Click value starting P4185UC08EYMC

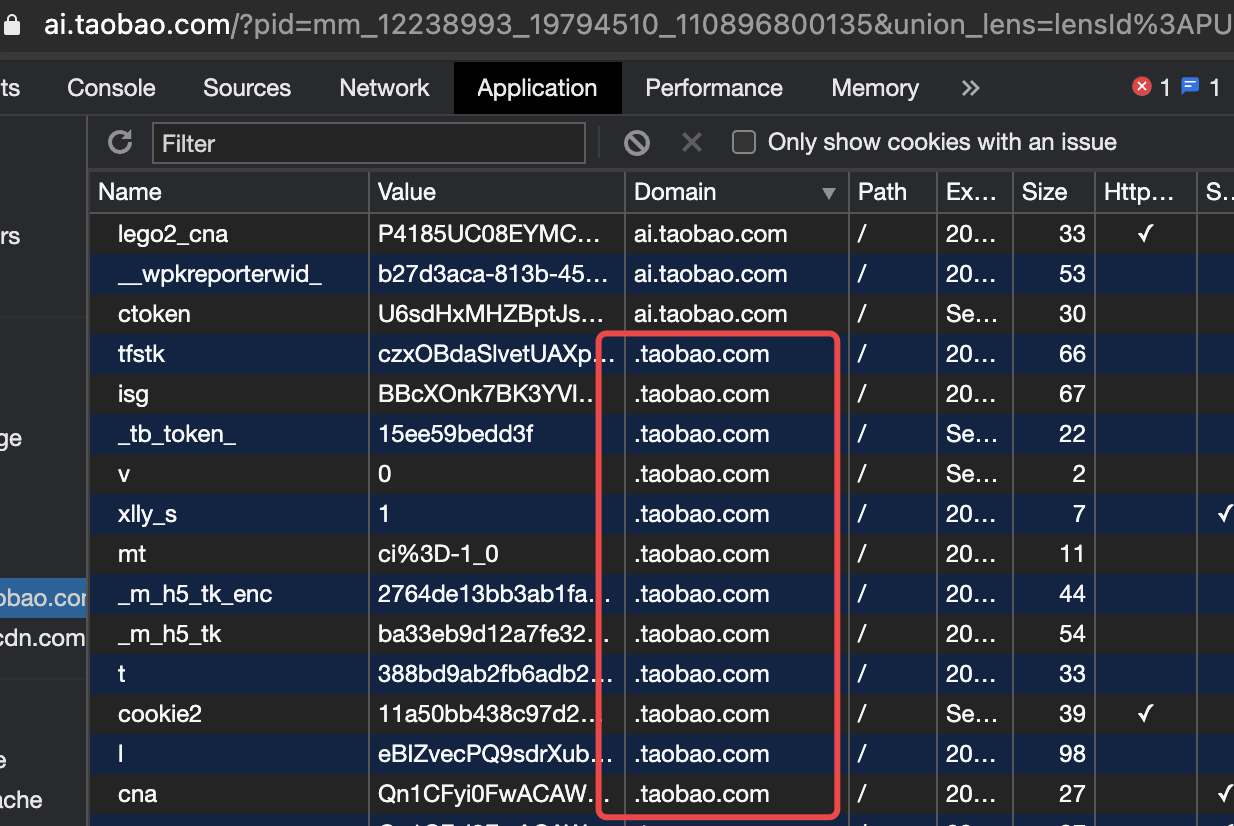[x=490, y=234]
